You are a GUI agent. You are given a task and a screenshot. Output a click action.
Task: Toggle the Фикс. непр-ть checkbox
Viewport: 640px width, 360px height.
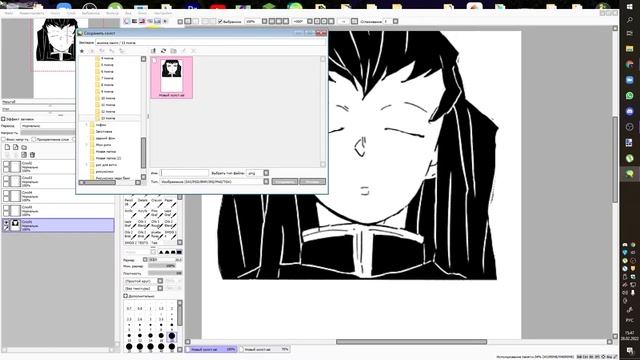click(x=3, y=139)
